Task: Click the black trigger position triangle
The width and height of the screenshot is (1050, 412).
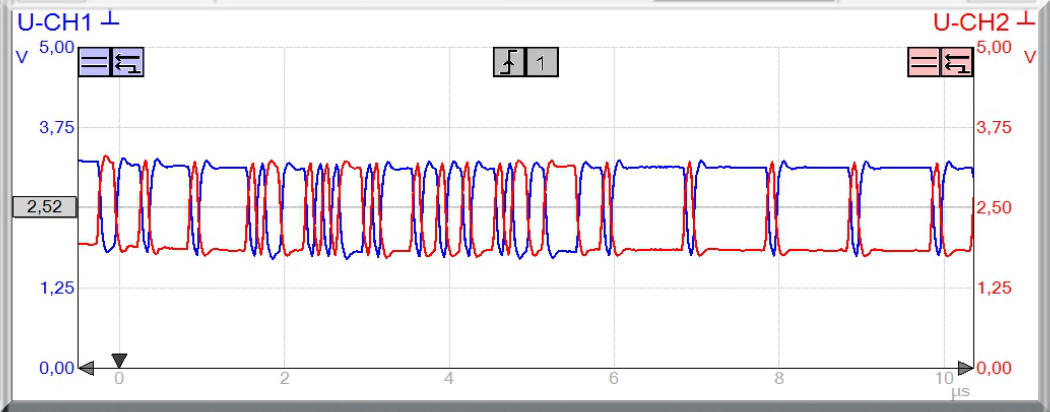Action: click(x=119, y=360)
